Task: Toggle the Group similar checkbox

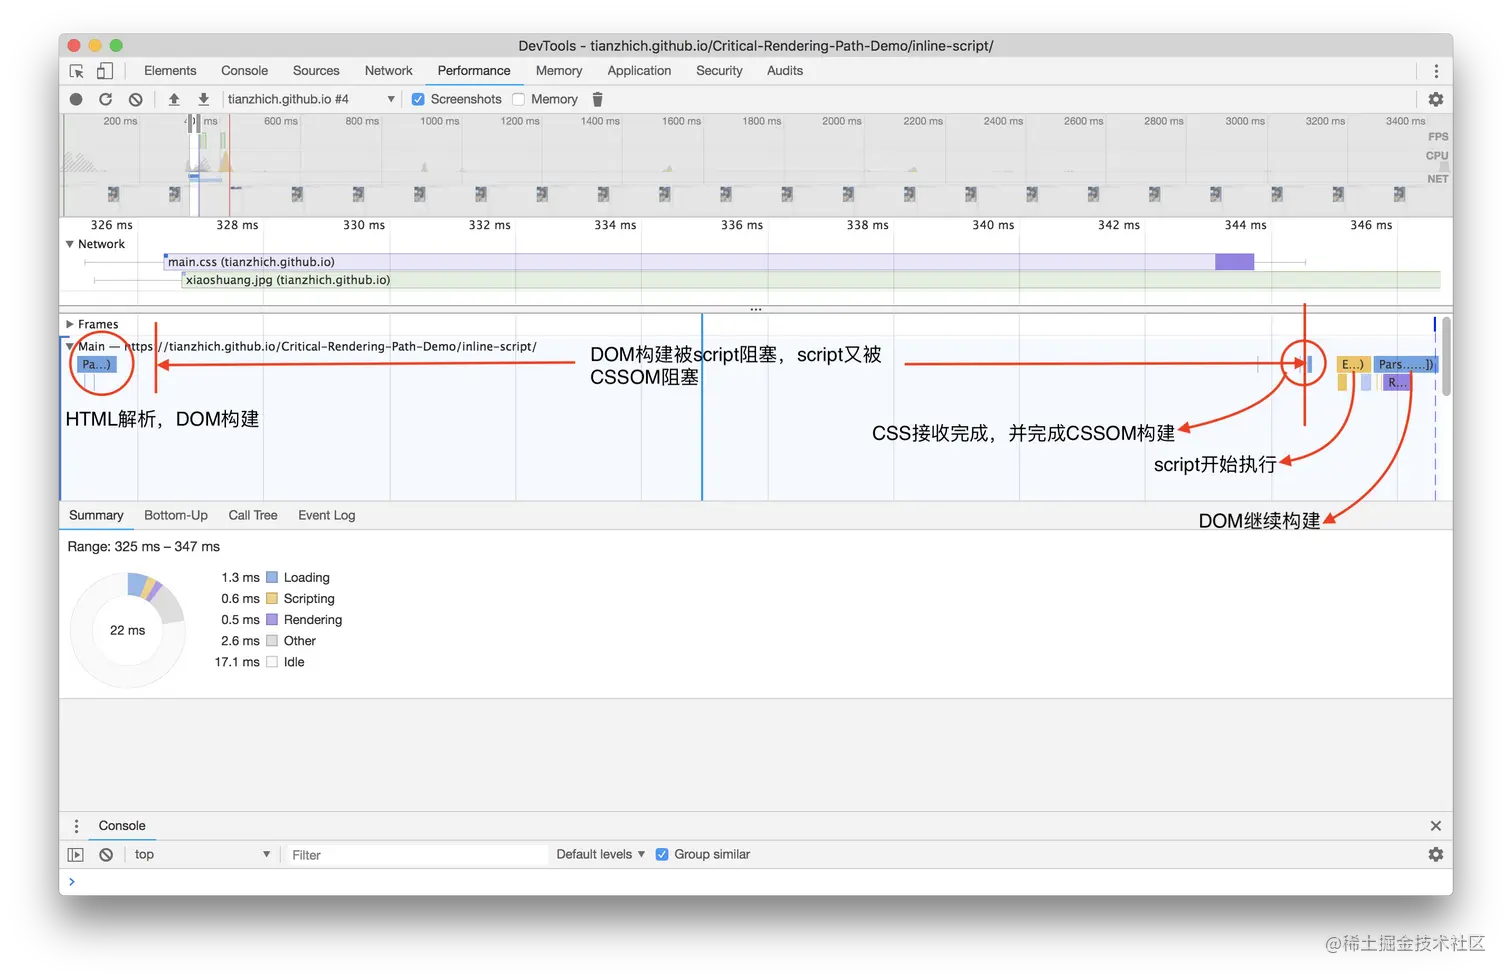Action: pyautogui.click(x=662, y=854)
